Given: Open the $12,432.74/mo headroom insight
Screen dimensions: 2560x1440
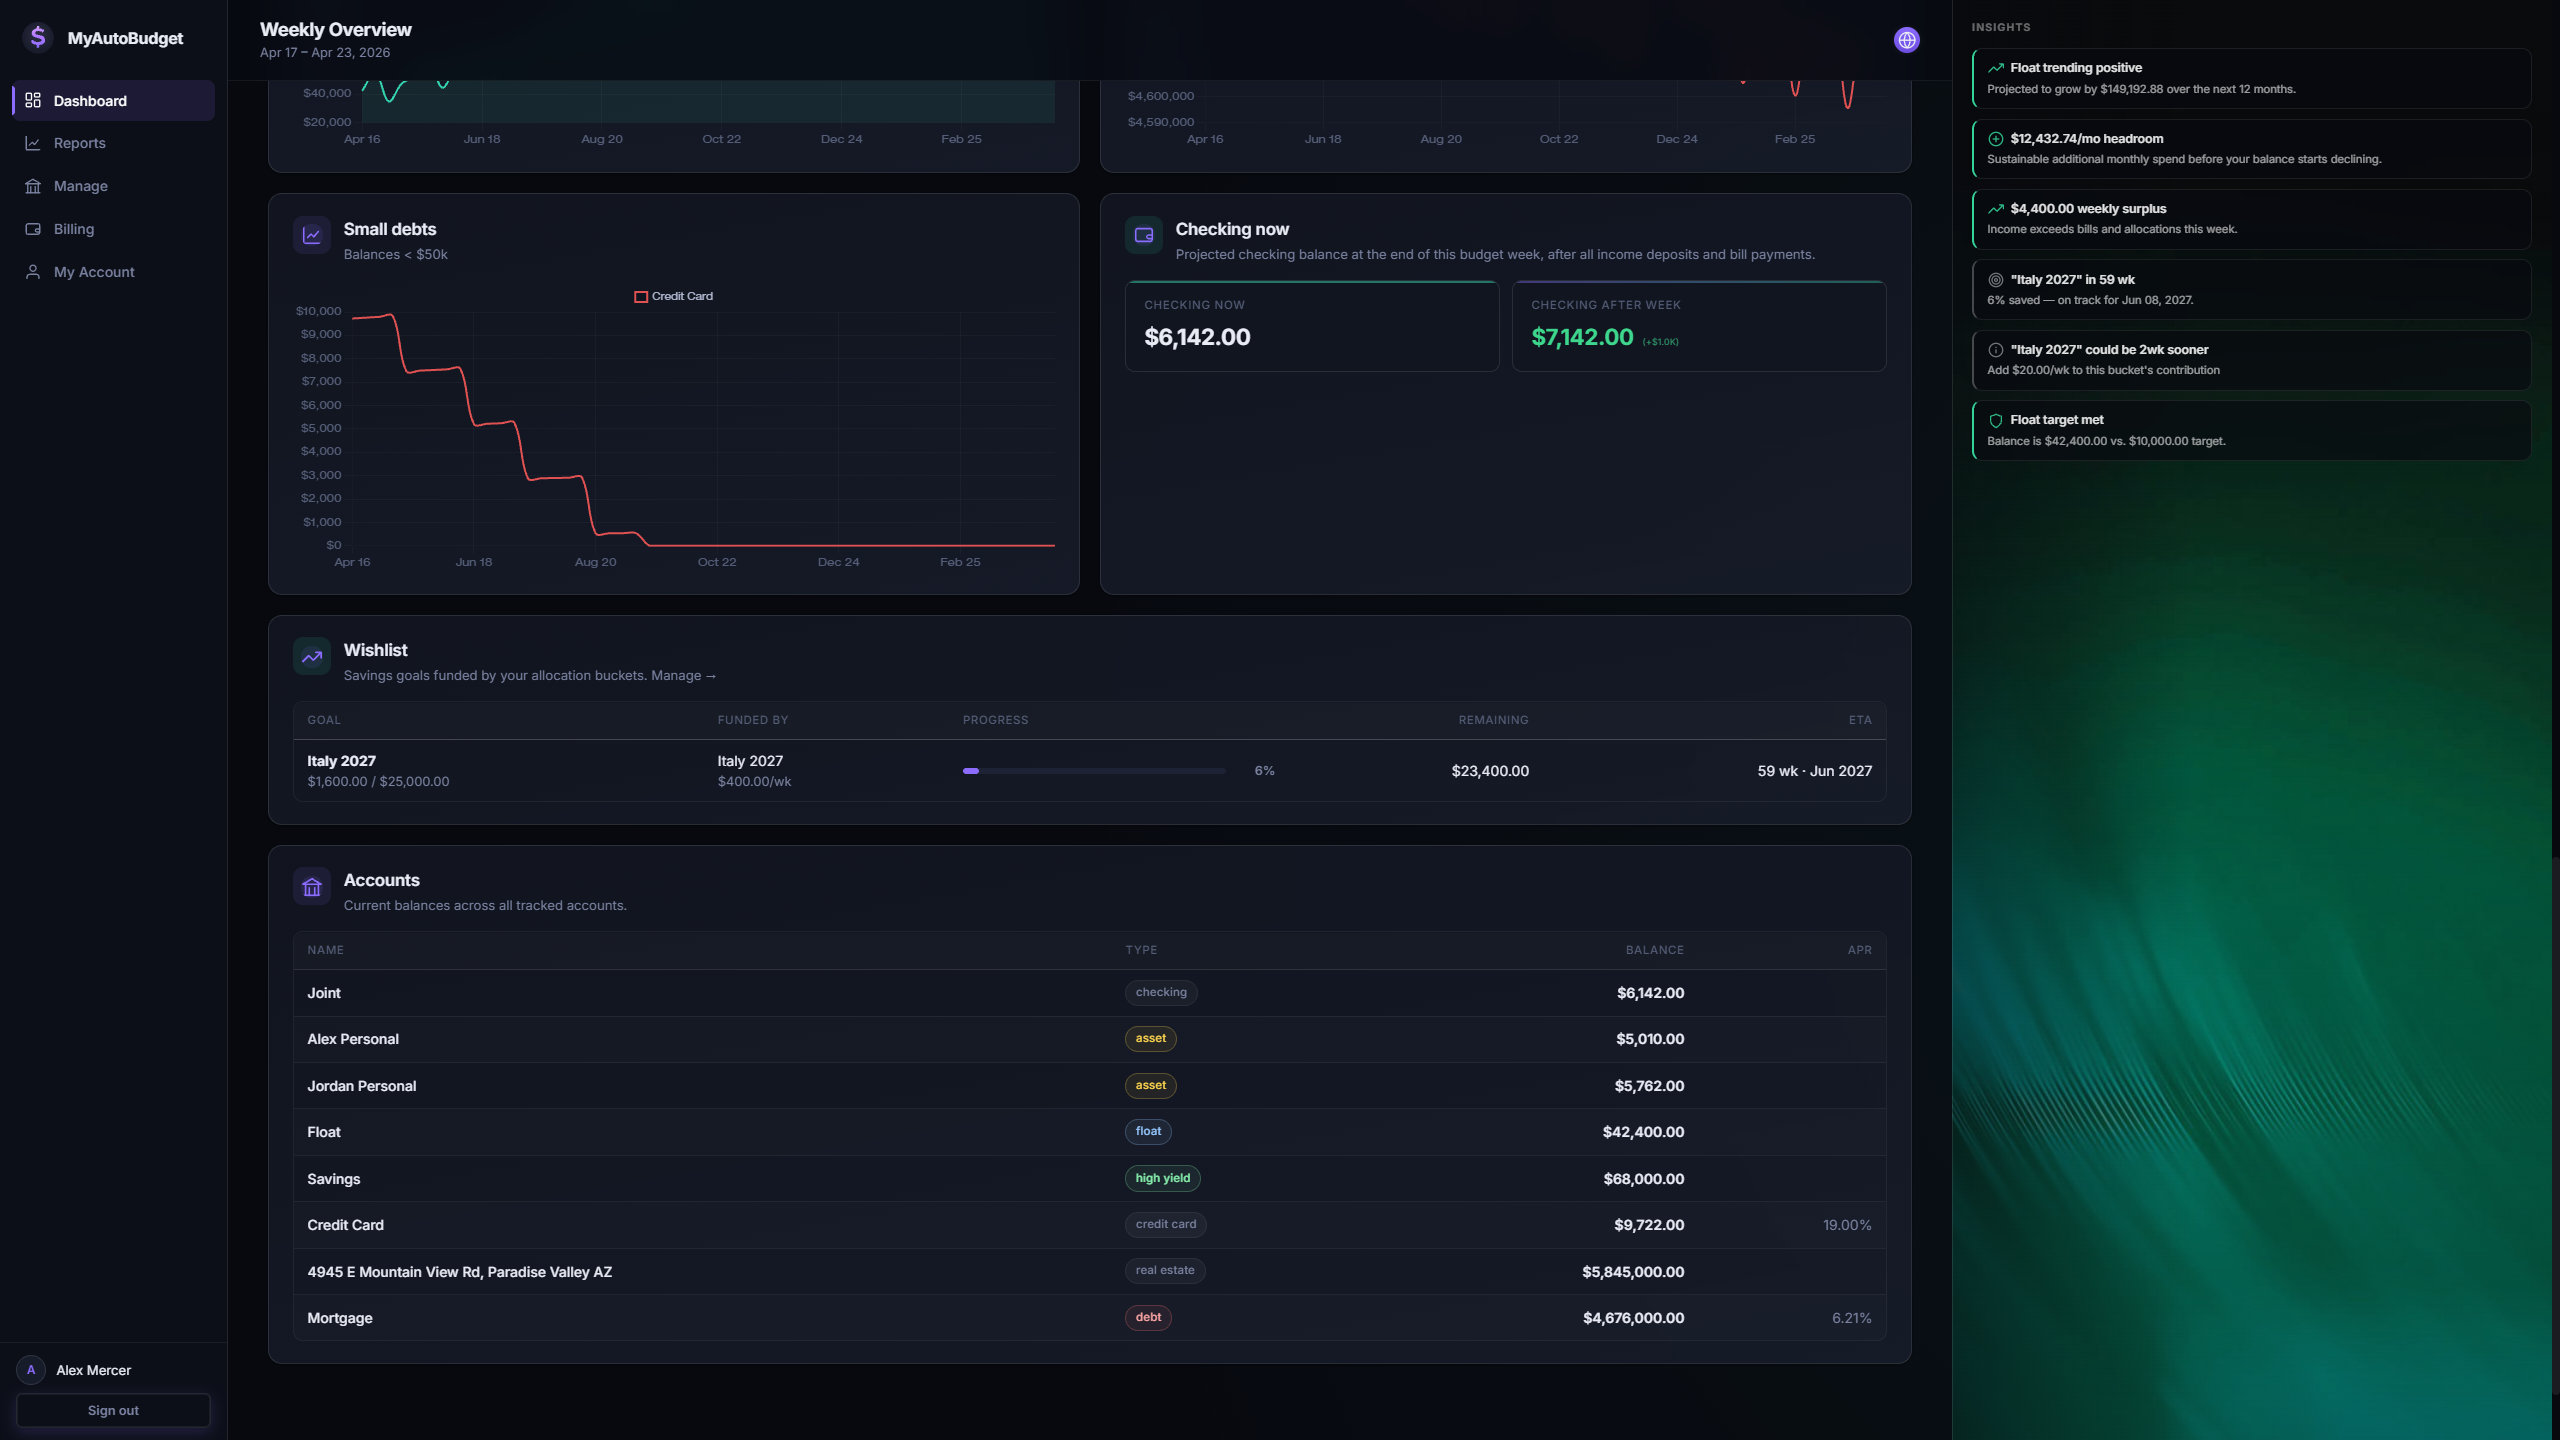Looking at the screenshot, I should click(x=2252, y=149).
